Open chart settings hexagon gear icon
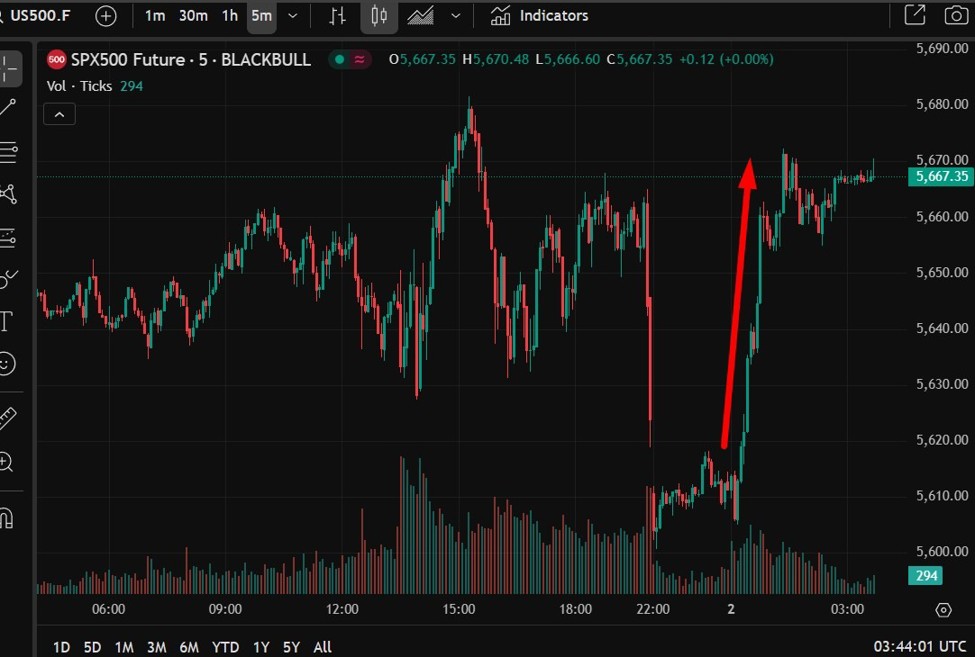The image size is (975, 657). (943, 610)
